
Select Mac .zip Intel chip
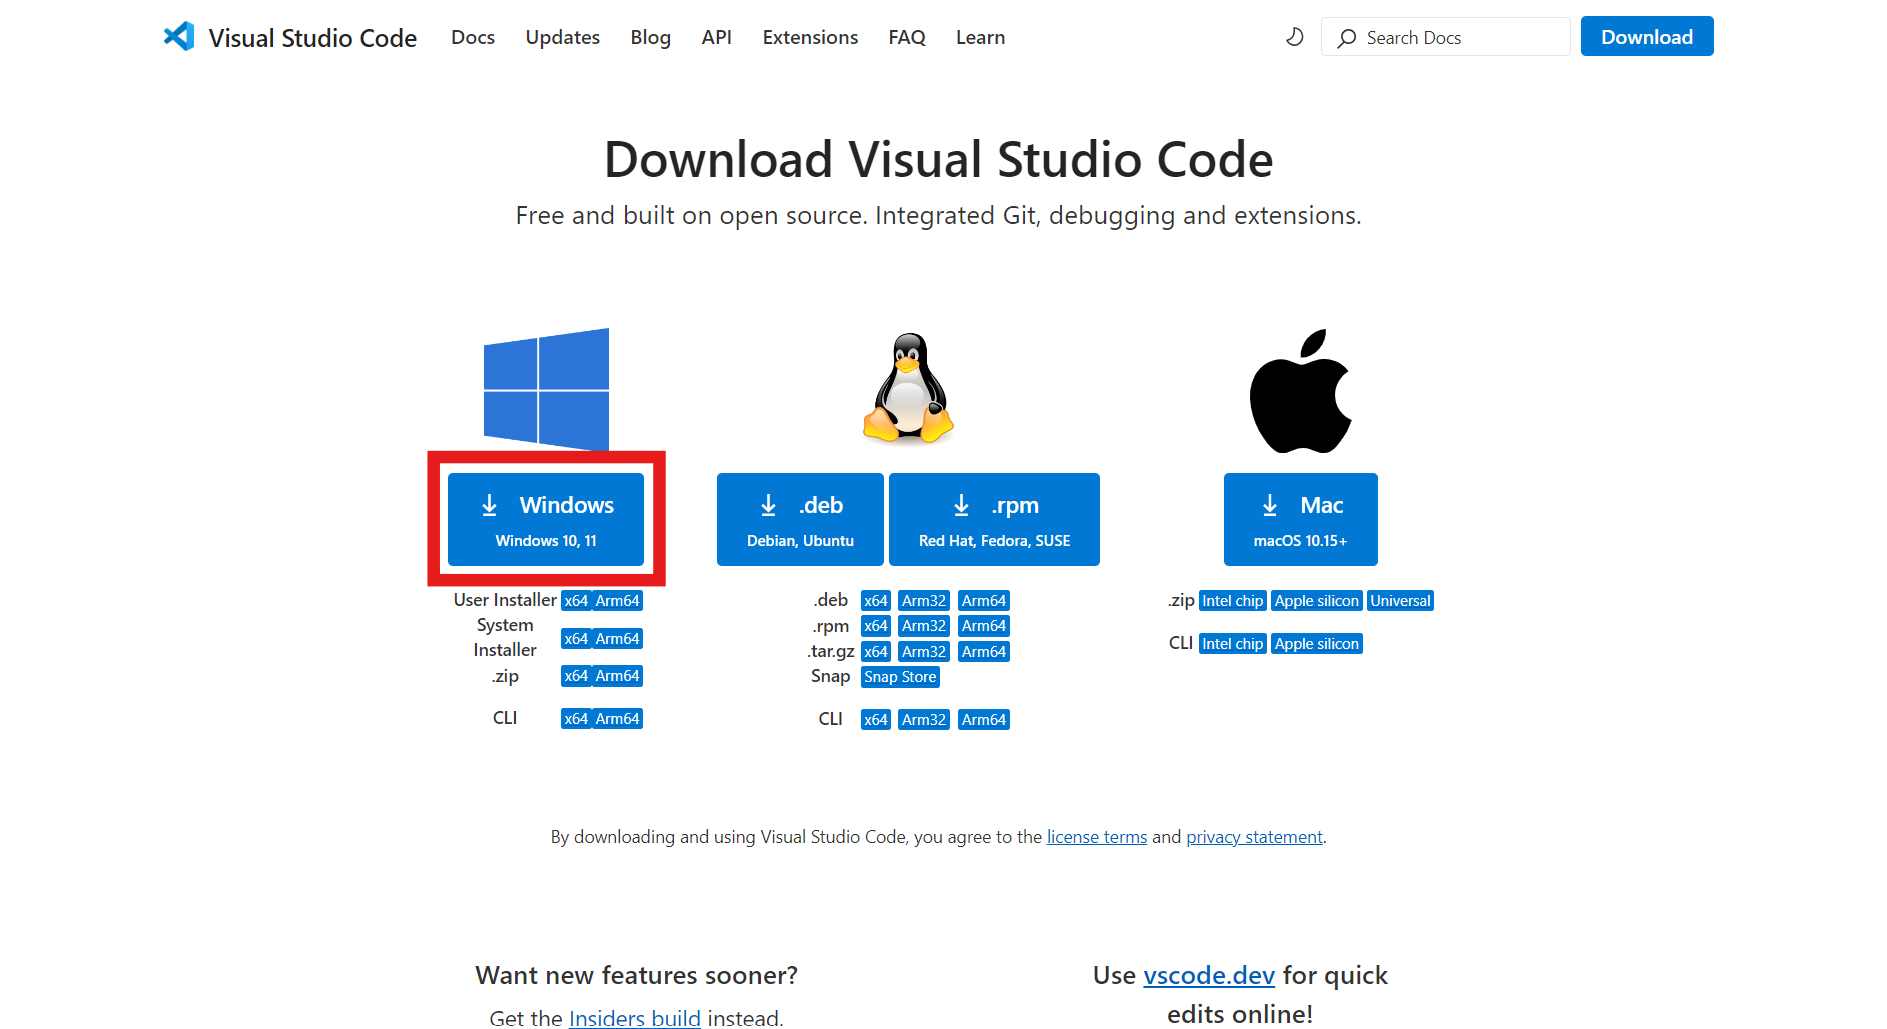[x=1233, y=601]
